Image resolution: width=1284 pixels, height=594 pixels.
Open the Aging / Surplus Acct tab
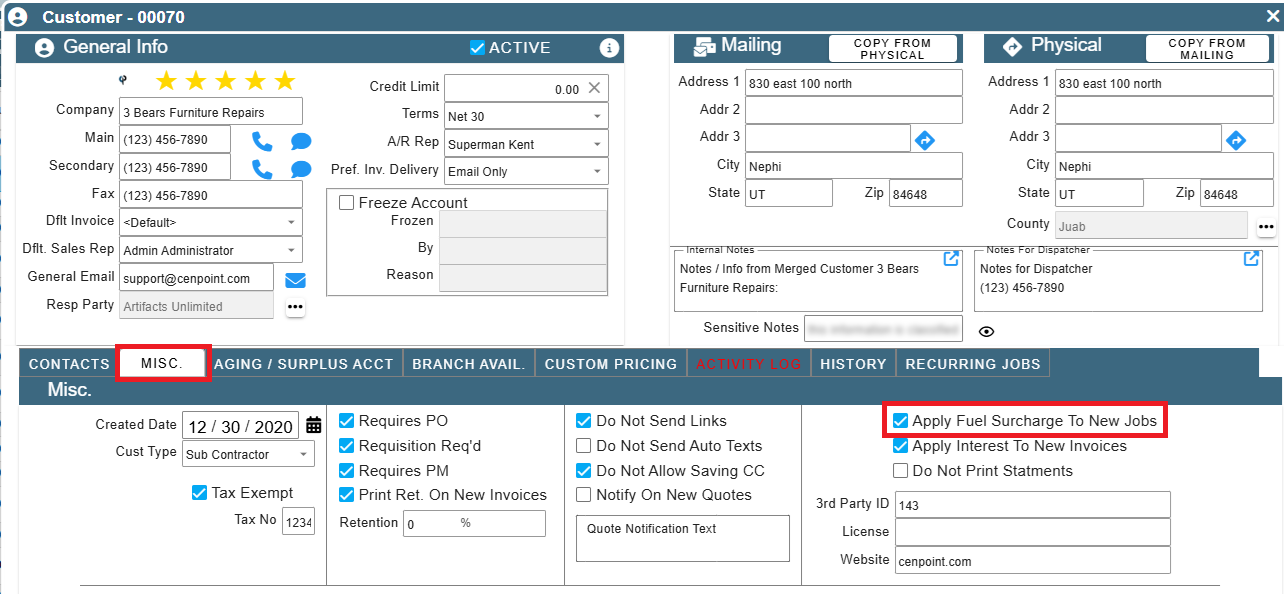coord(304,364)
